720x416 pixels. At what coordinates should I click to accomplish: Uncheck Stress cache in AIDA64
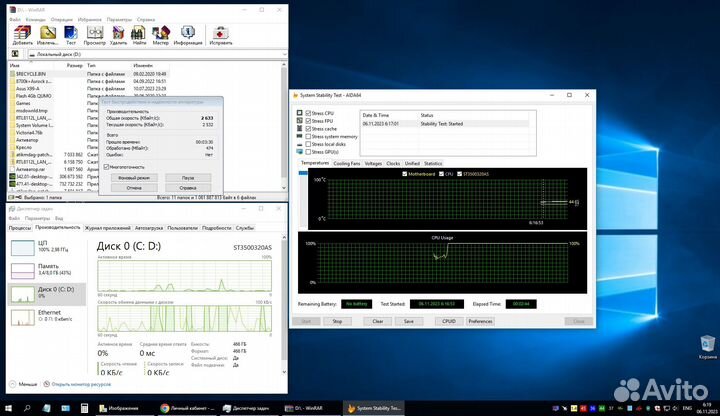[308, 129]
